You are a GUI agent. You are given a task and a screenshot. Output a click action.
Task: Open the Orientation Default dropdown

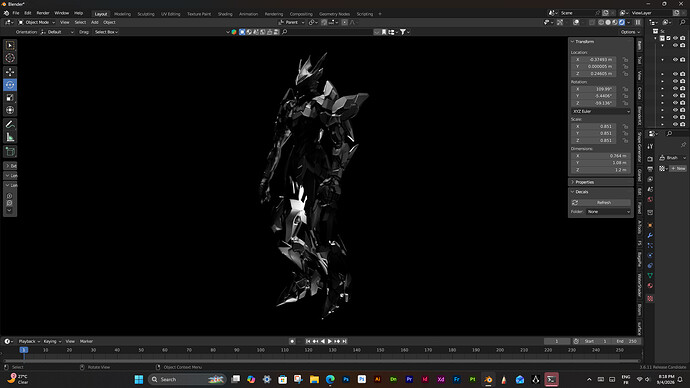[57, 32]
